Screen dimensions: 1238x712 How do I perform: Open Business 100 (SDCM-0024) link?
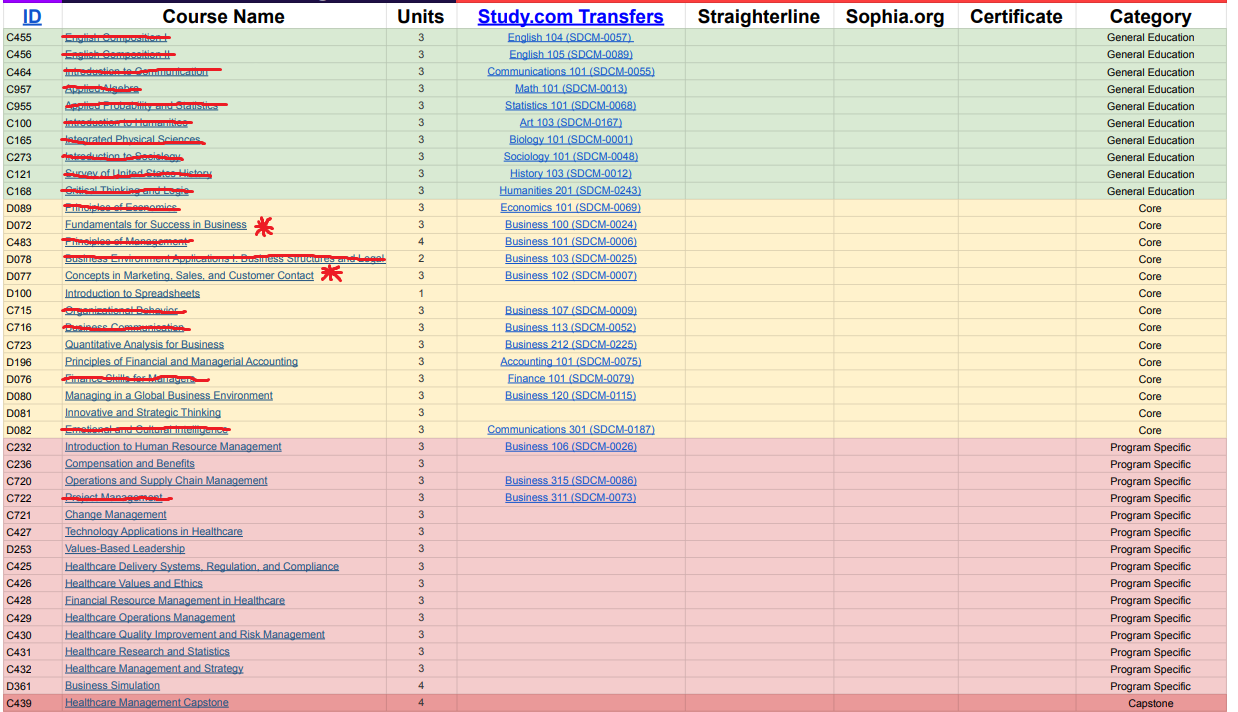click(x=570, y=225)
